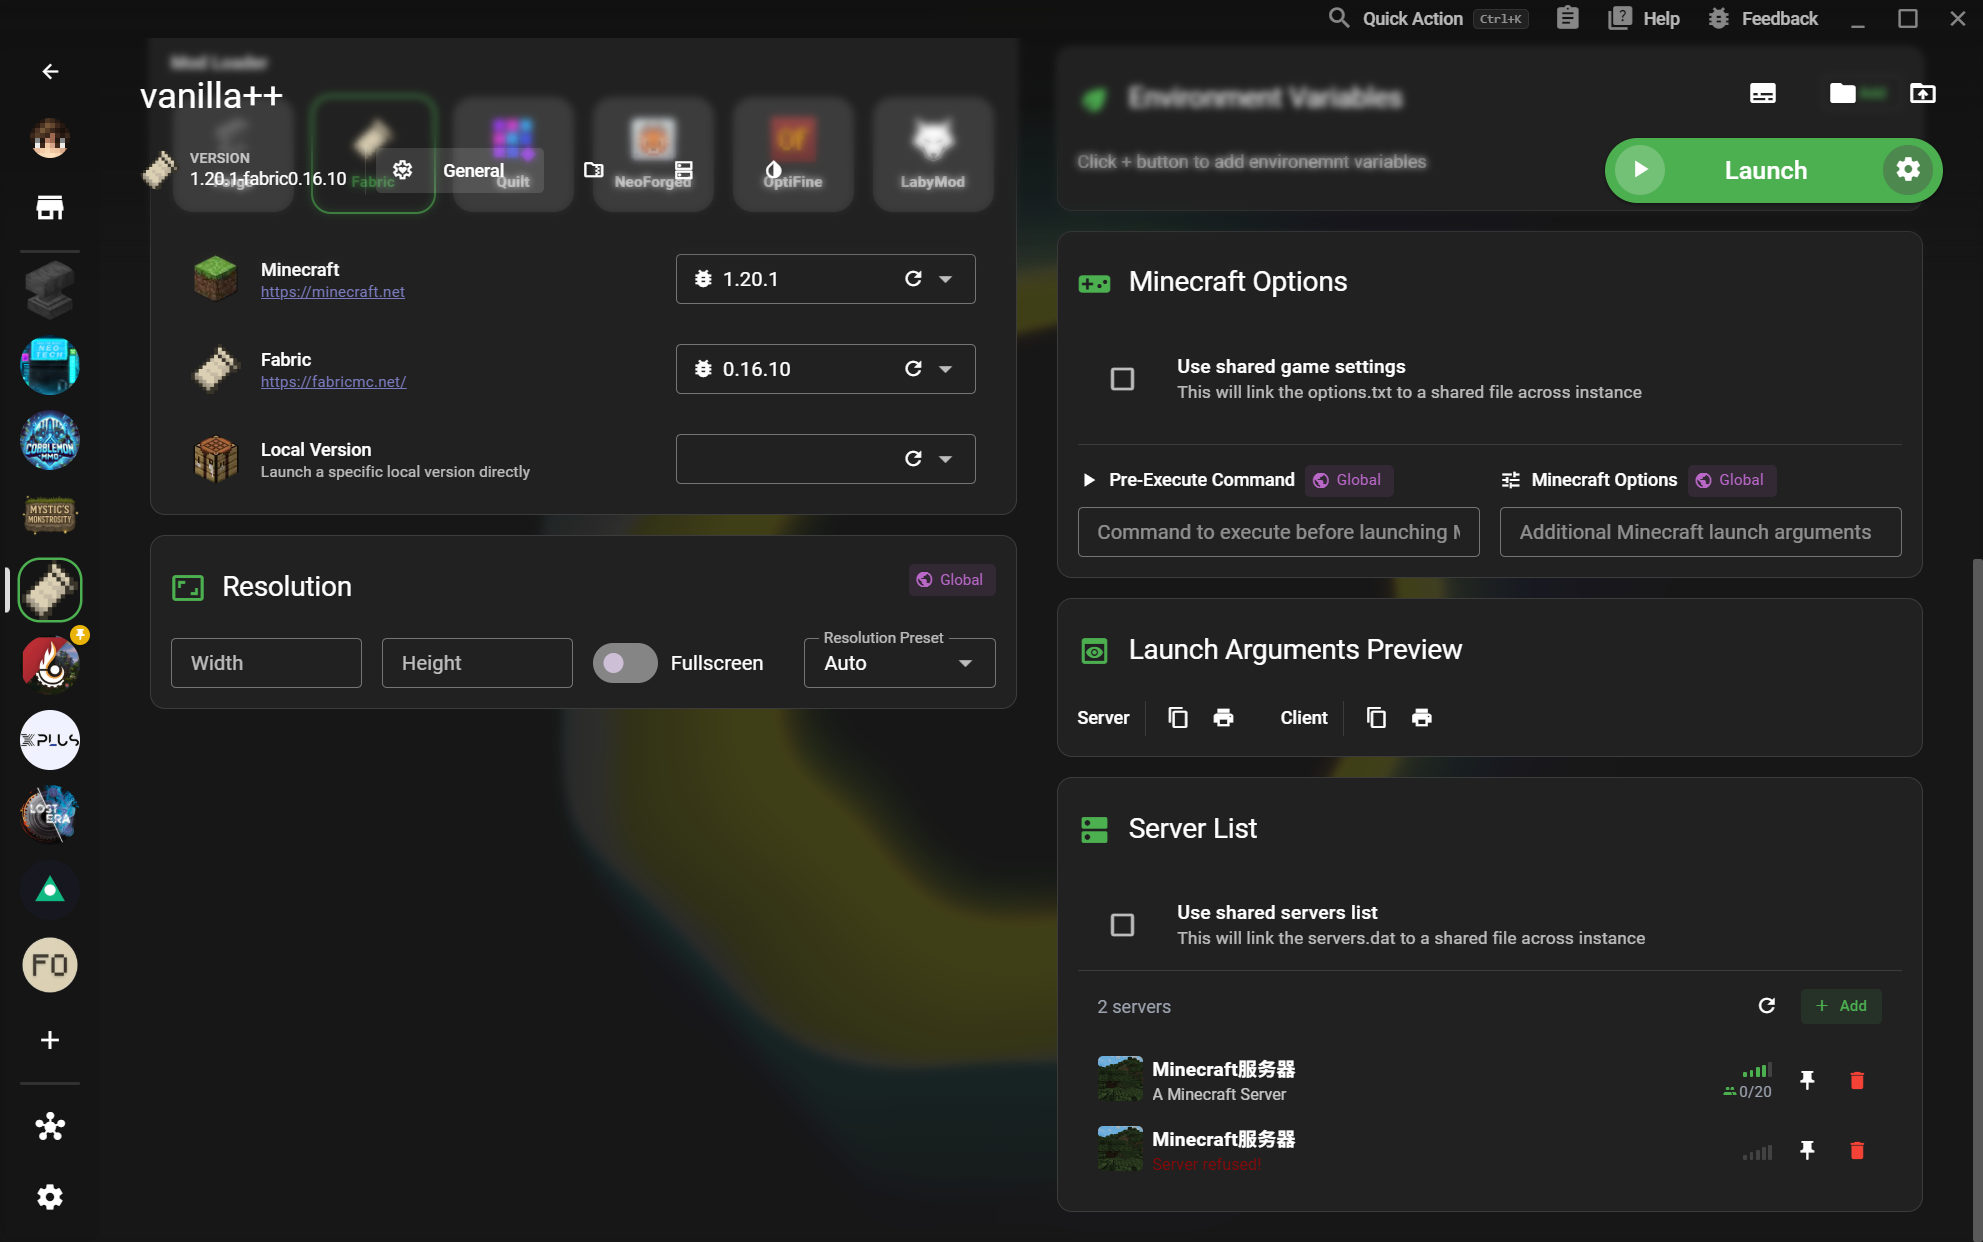This screenshot has height=1242, width=1983.
Task: Print the Server launch arguments
Action: click(x=1223, y=718)
